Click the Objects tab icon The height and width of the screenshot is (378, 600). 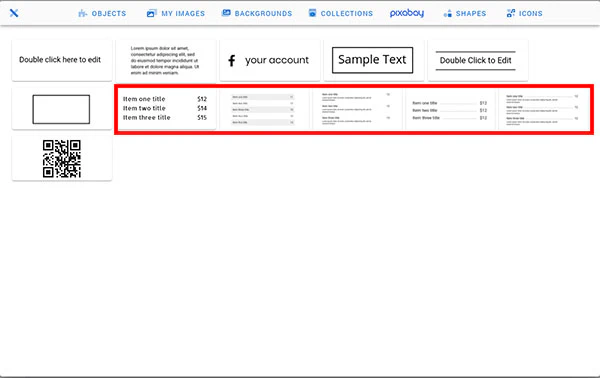[x=82, y=13]
